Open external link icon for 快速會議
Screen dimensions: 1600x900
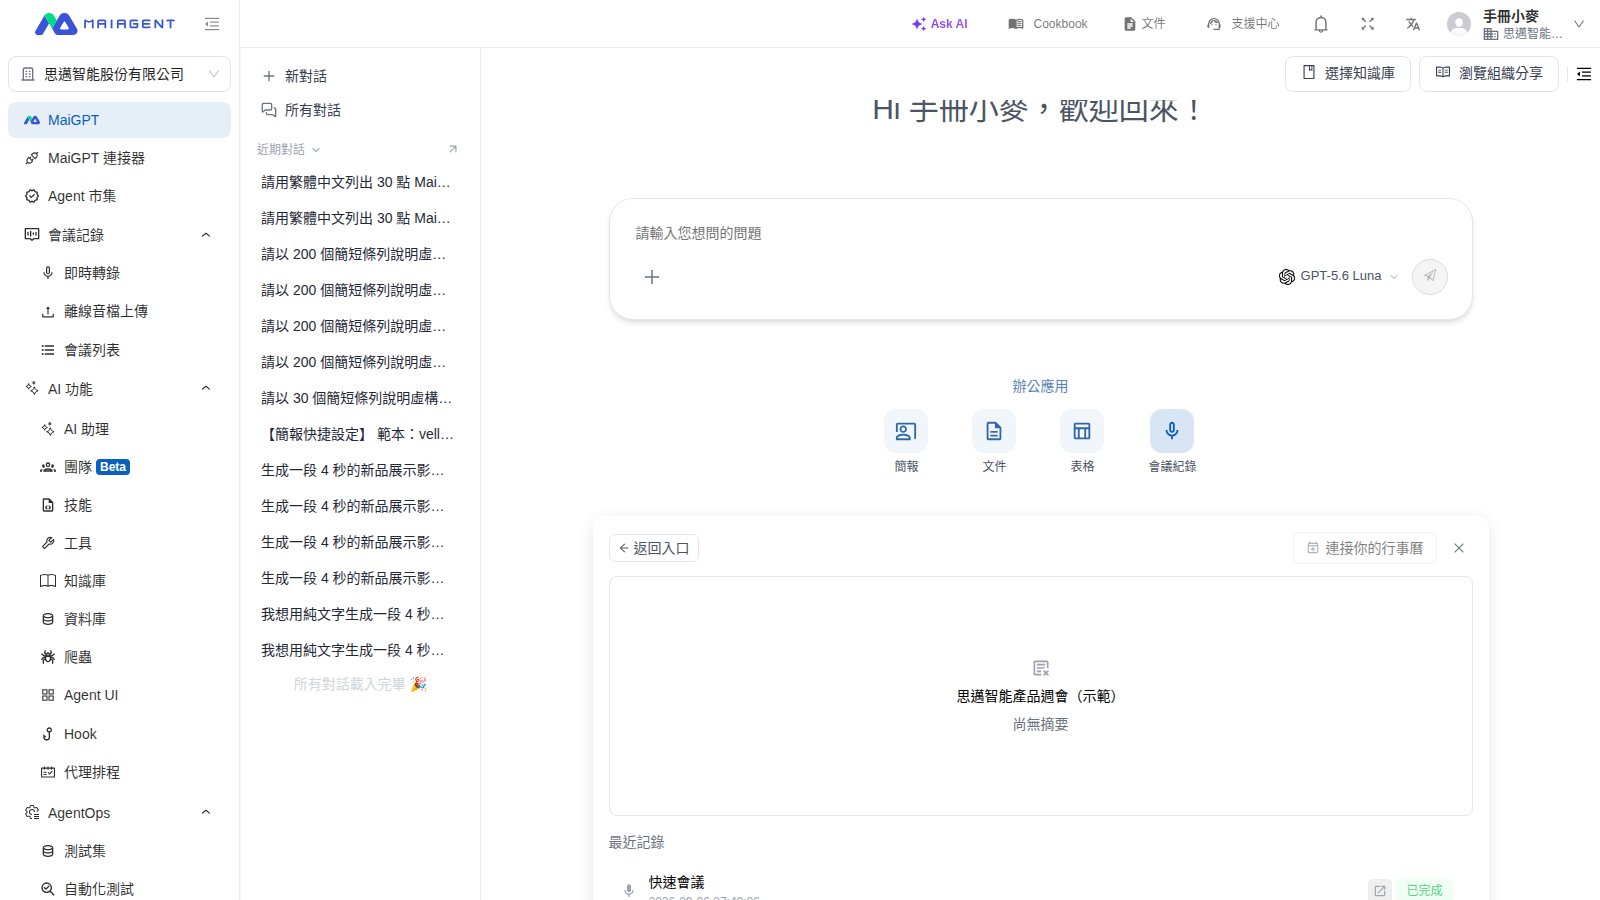(x=1380, y=890)
